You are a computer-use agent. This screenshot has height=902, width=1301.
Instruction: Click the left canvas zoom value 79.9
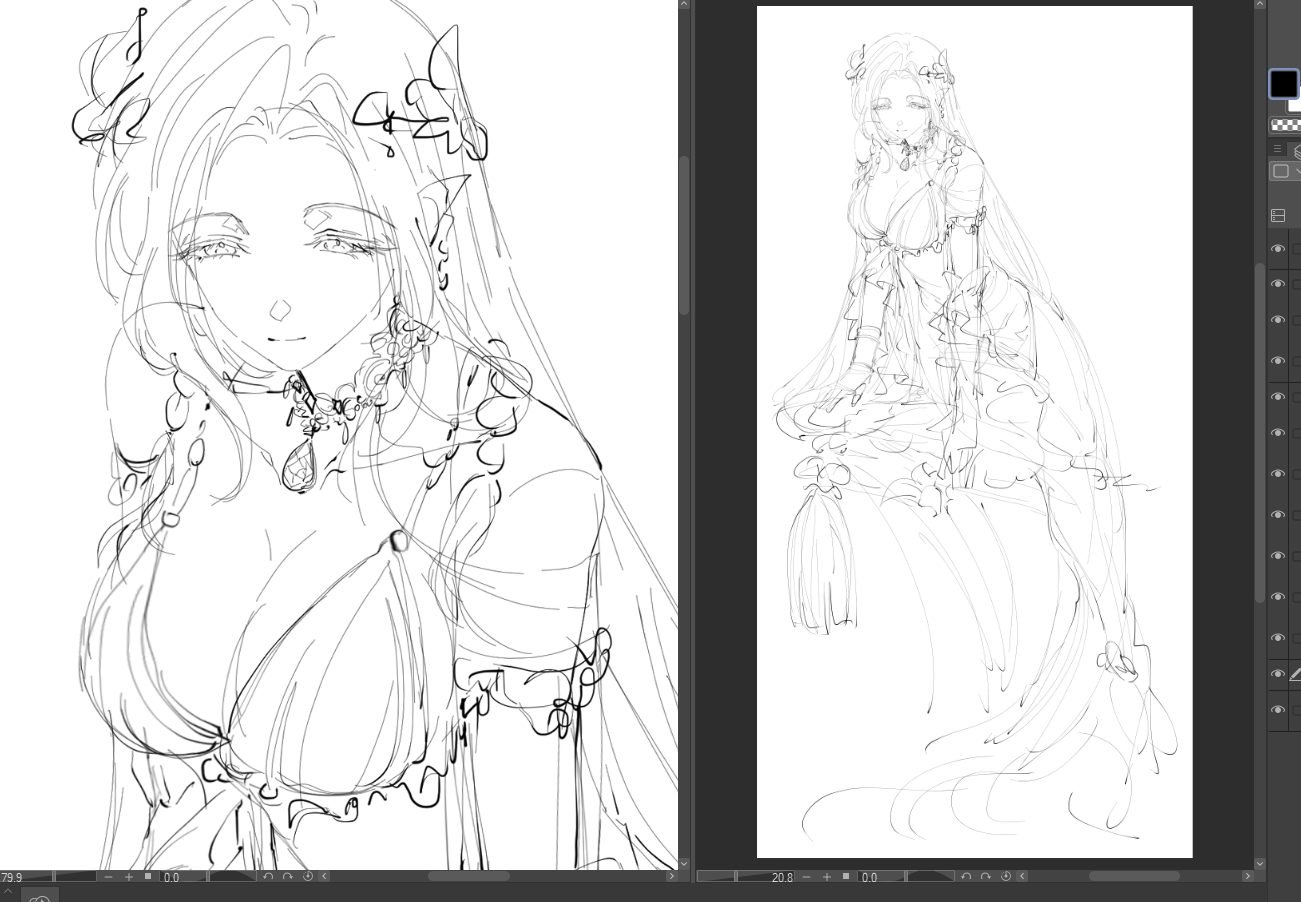[x=12, y=877]
